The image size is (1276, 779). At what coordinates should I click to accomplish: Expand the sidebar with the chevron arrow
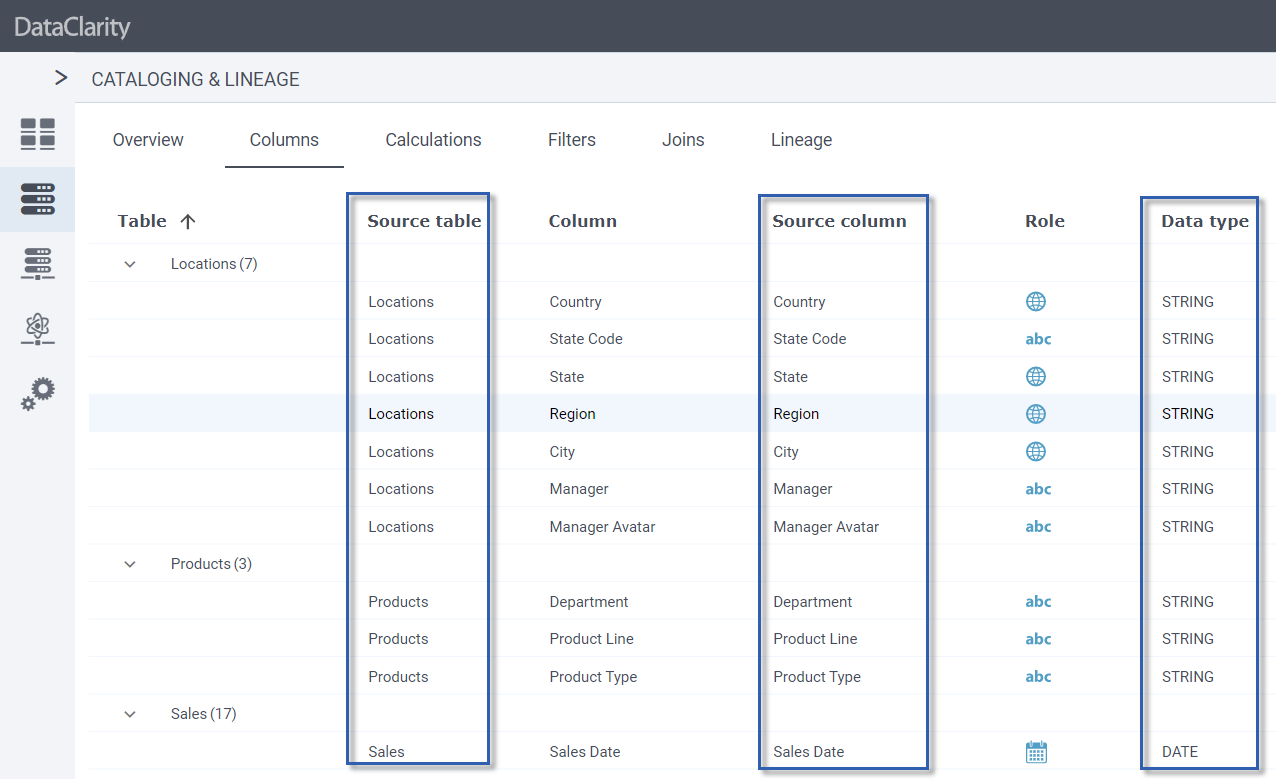click(x=61, y=78)
